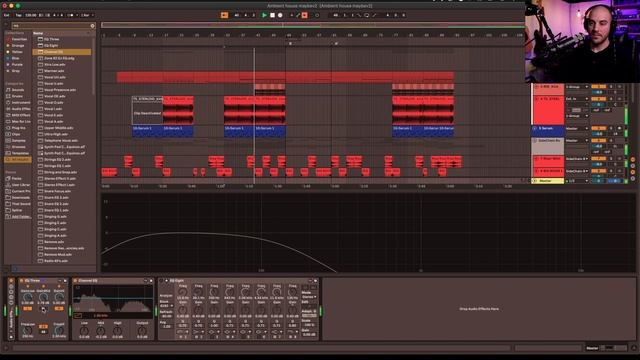
Task: Toggle the detail view via bottom-right icon
Action: coord(634,348)
